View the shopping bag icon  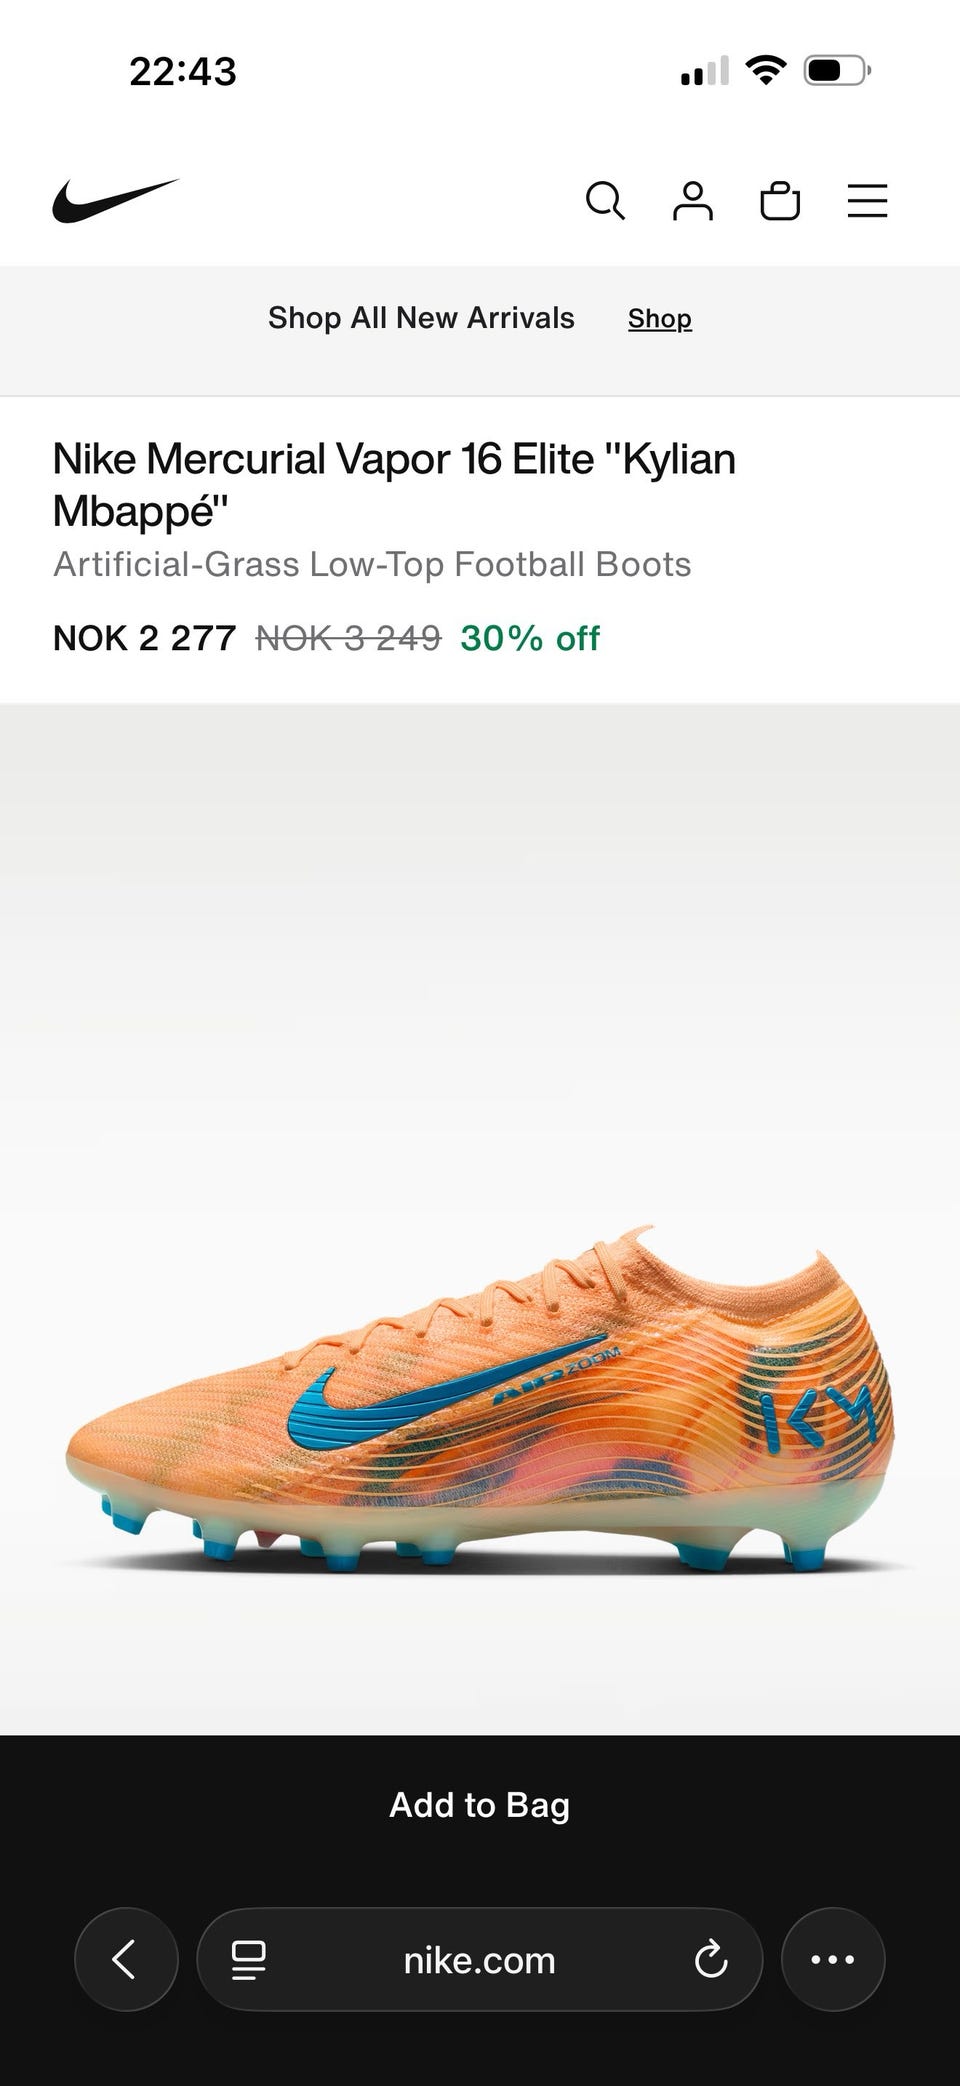pos(780,201)
